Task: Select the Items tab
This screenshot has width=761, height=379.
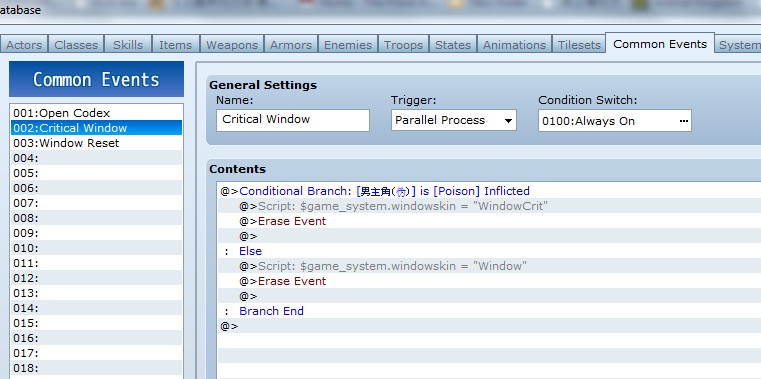Action: tap(175, 45)
